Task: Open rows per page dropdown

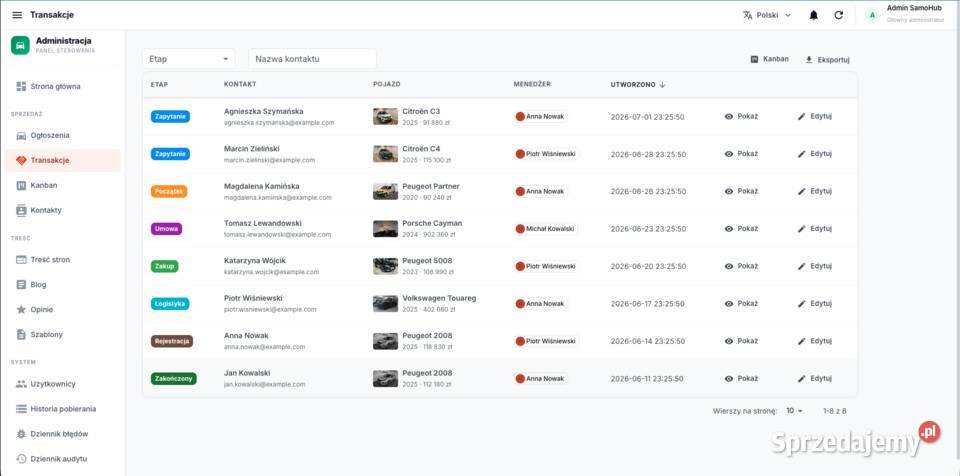Action: [x=794, y=411]
